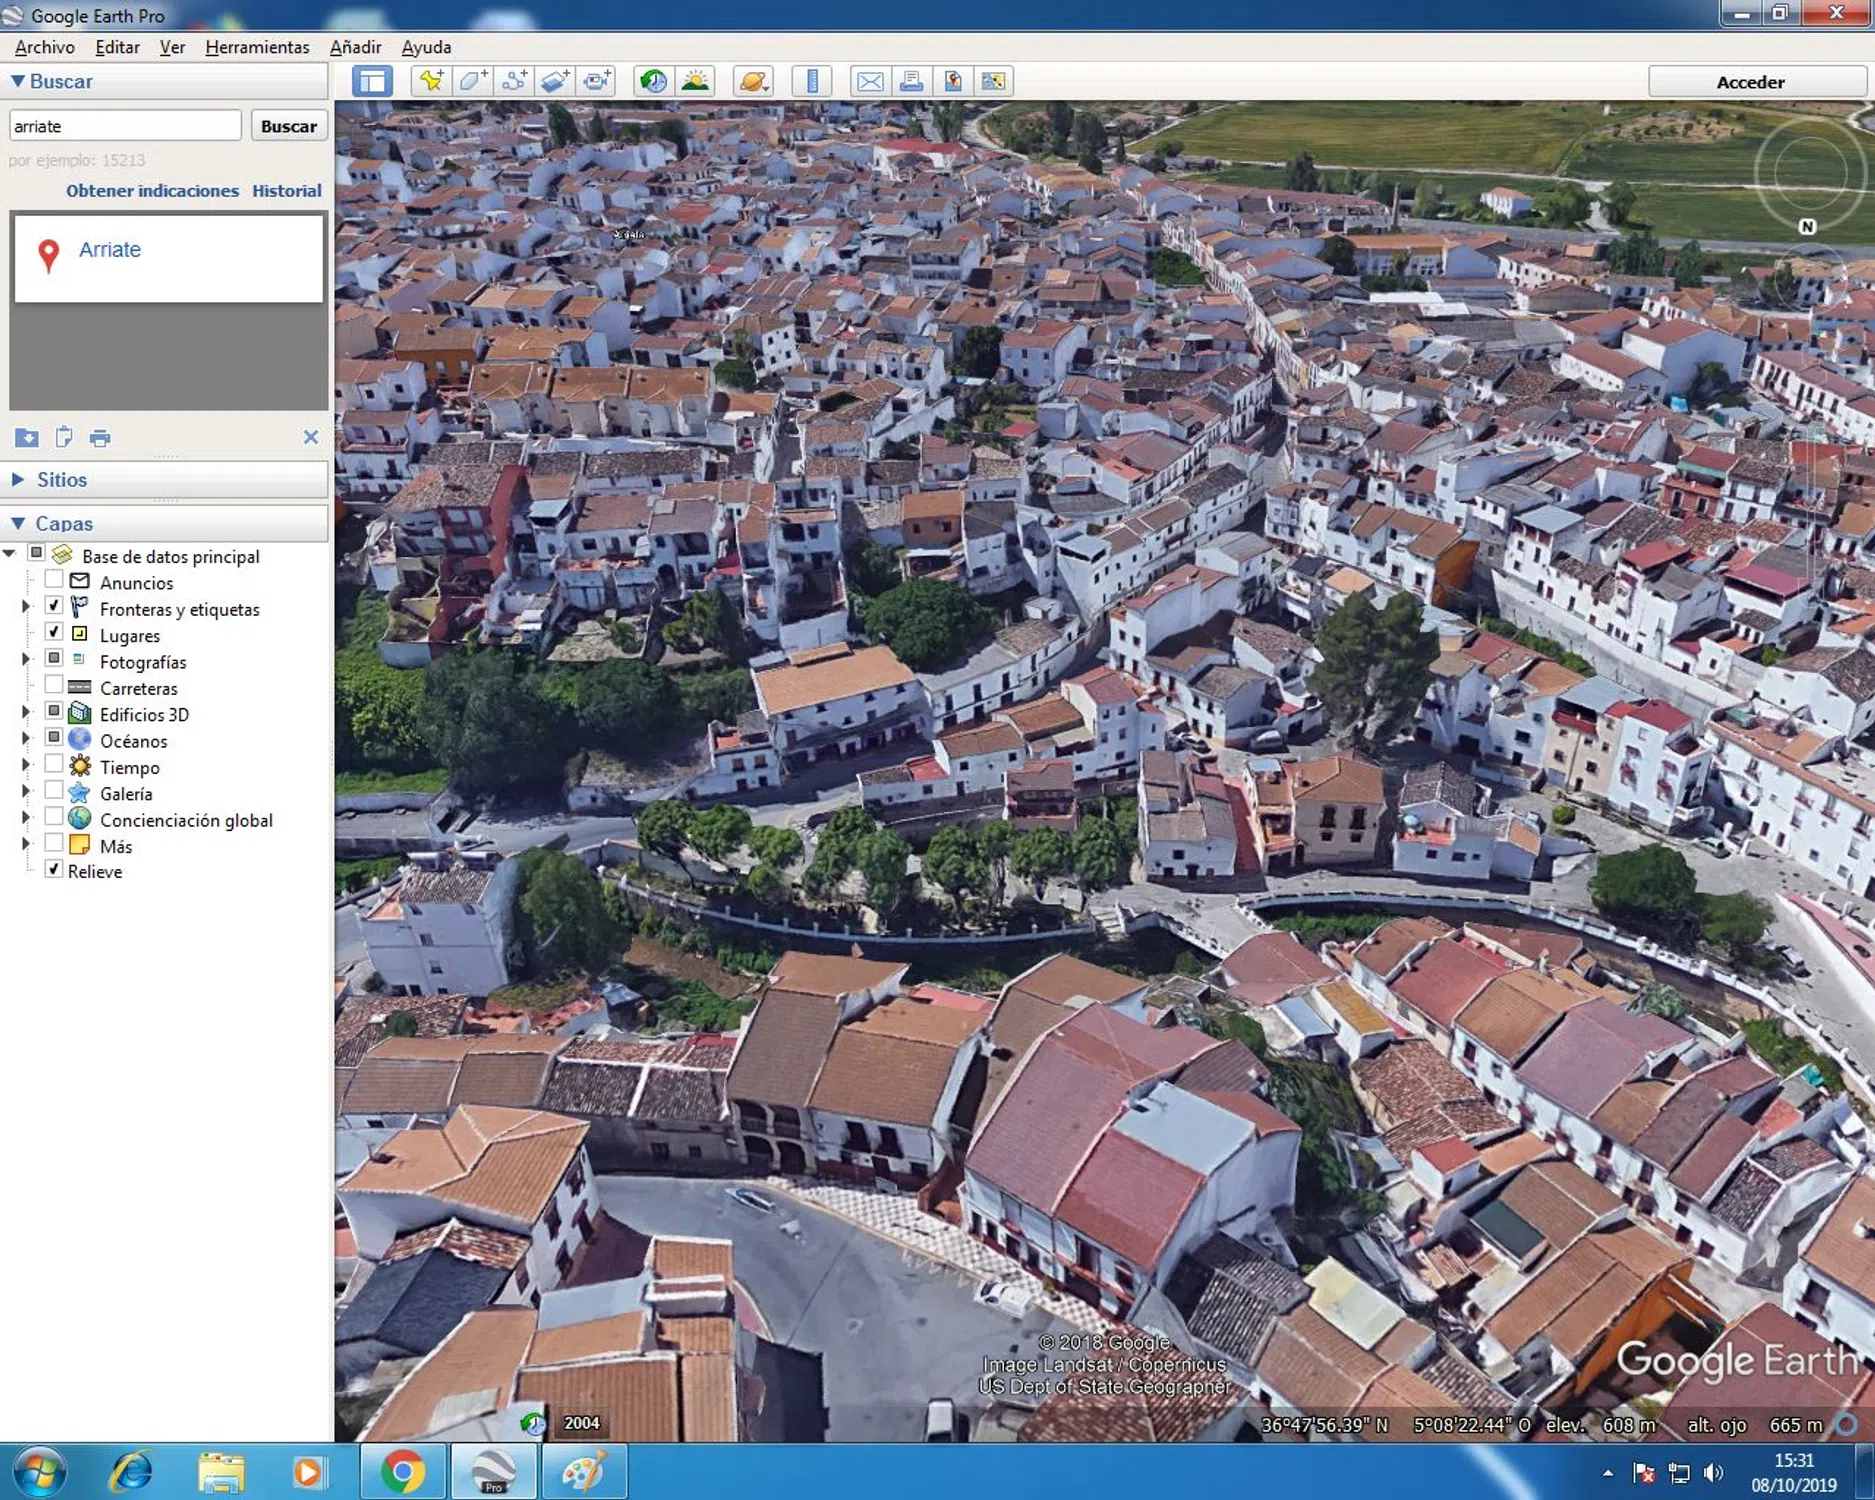Choose the Add Path tool
Screen dimensions: 1875x1500
click(x=514, y=81)
